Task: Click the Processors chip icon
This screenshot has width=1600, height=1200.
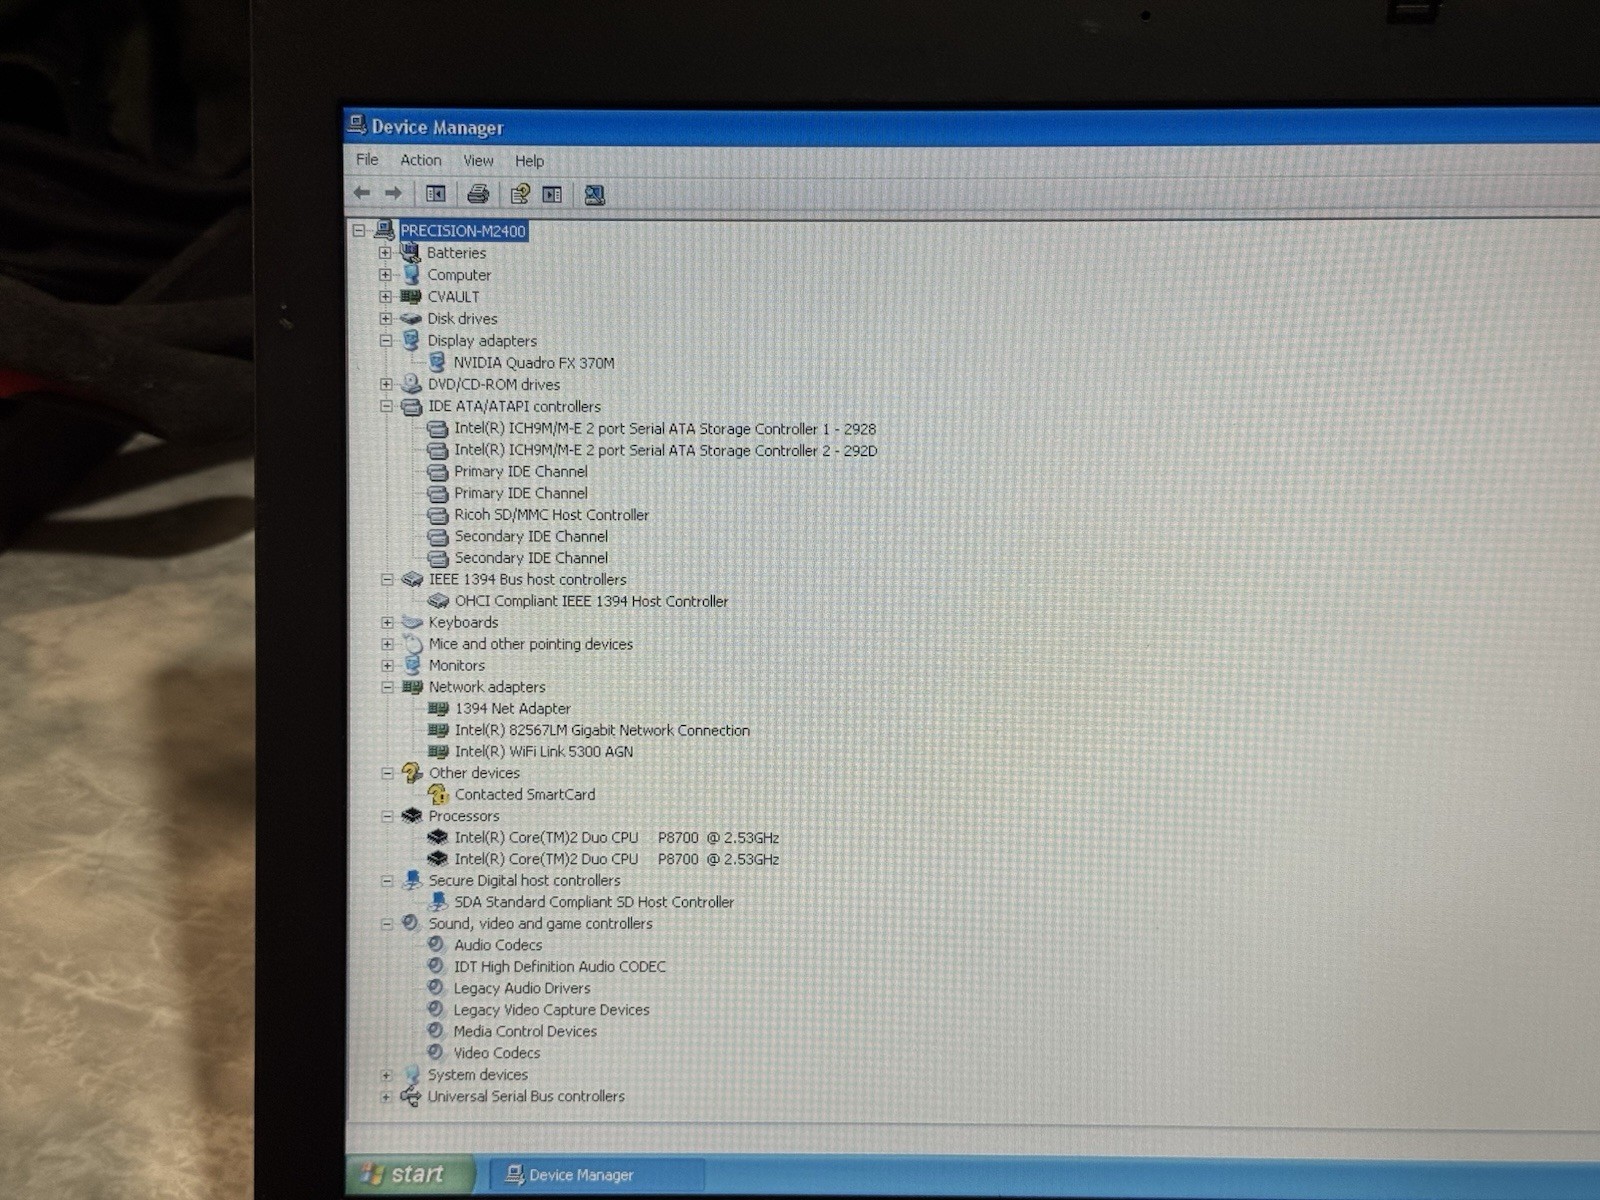Action: (412, 816)
